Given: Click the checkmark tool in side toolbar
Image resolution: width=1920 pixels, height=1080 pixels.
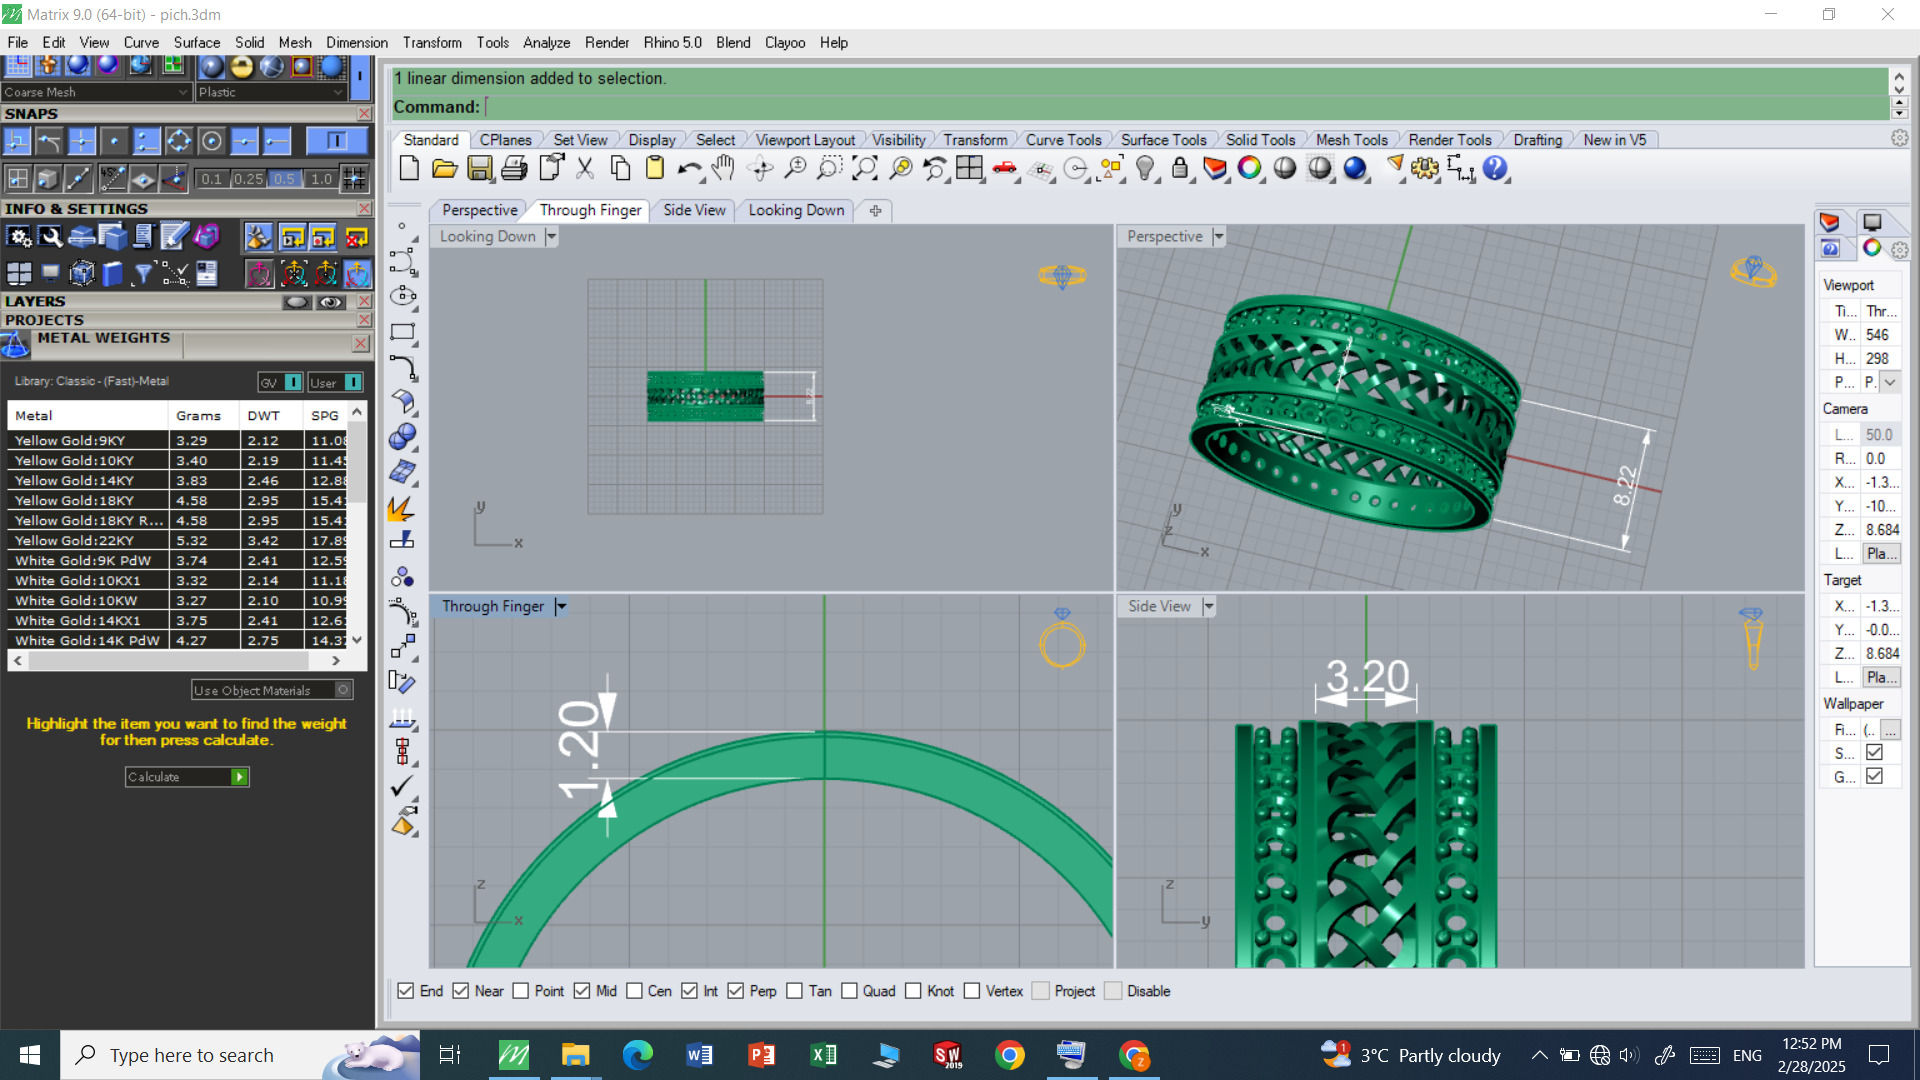Looking at the screenshot, I should tap(402, 786).
